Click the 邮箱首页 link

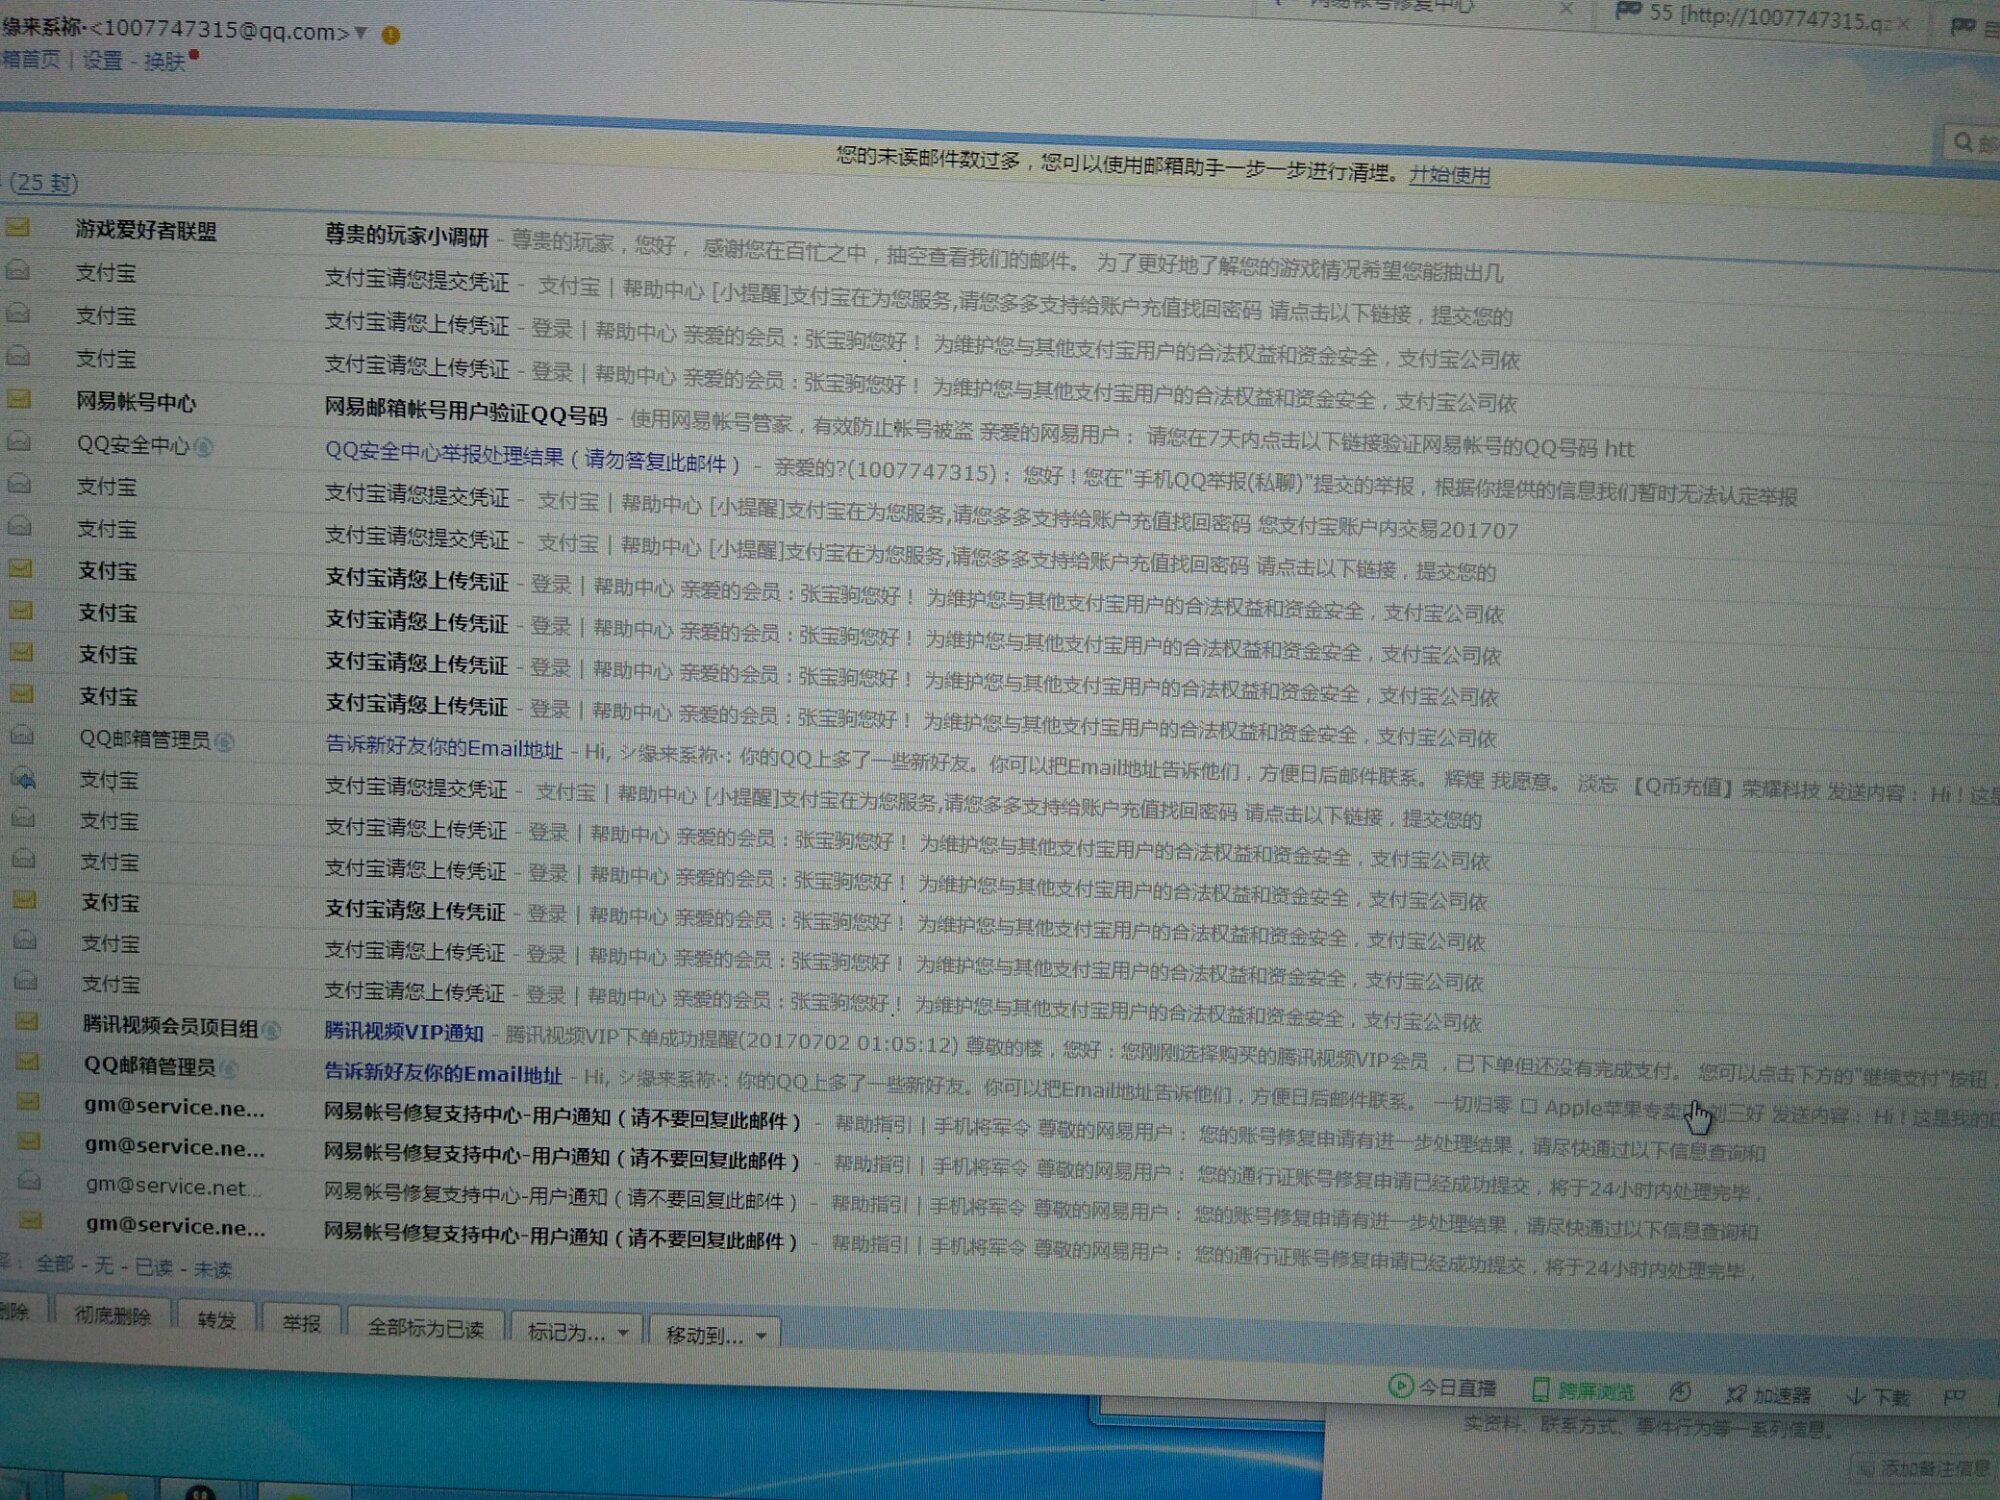(30, 59)
